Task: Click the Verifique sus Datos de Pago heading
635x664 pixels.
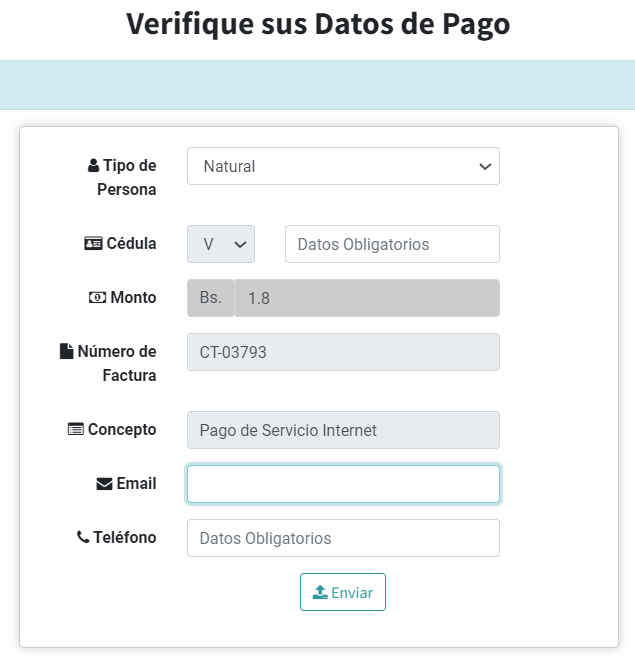Action: (x=318, y=24)
